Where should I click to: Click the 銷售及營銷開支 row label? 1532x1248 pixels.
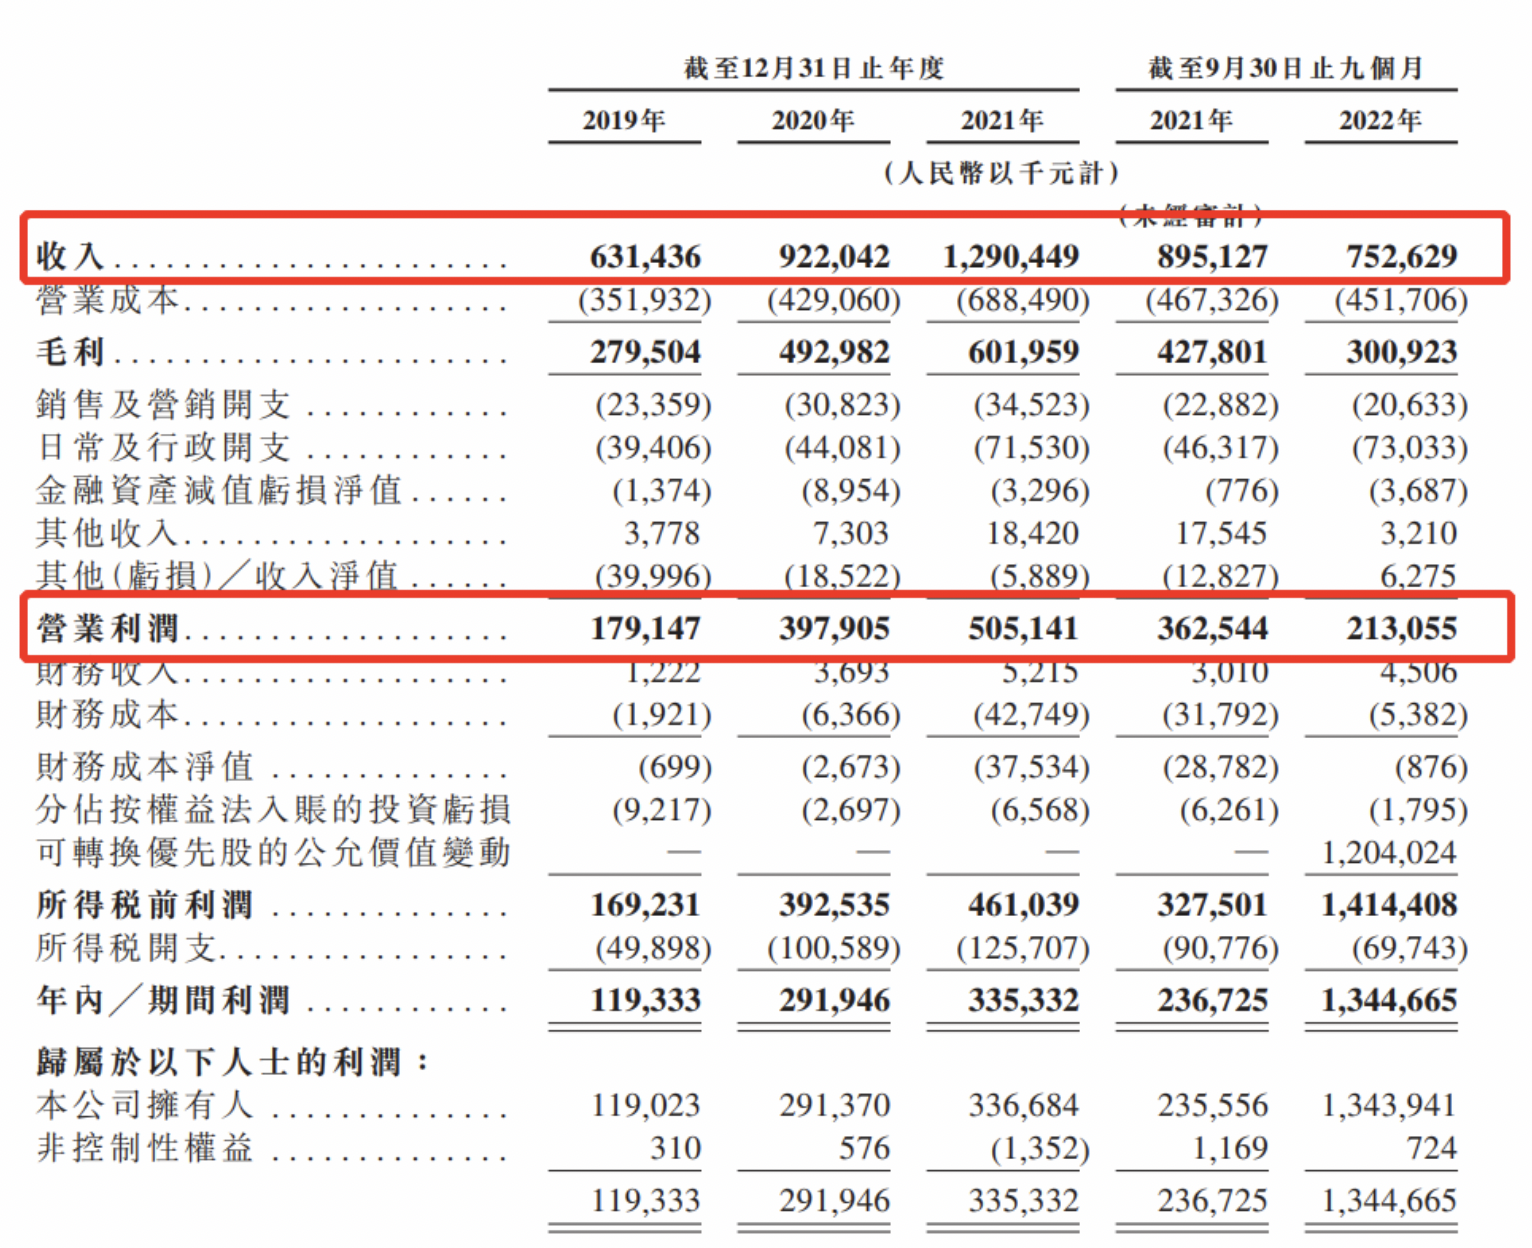coord(164,404)
